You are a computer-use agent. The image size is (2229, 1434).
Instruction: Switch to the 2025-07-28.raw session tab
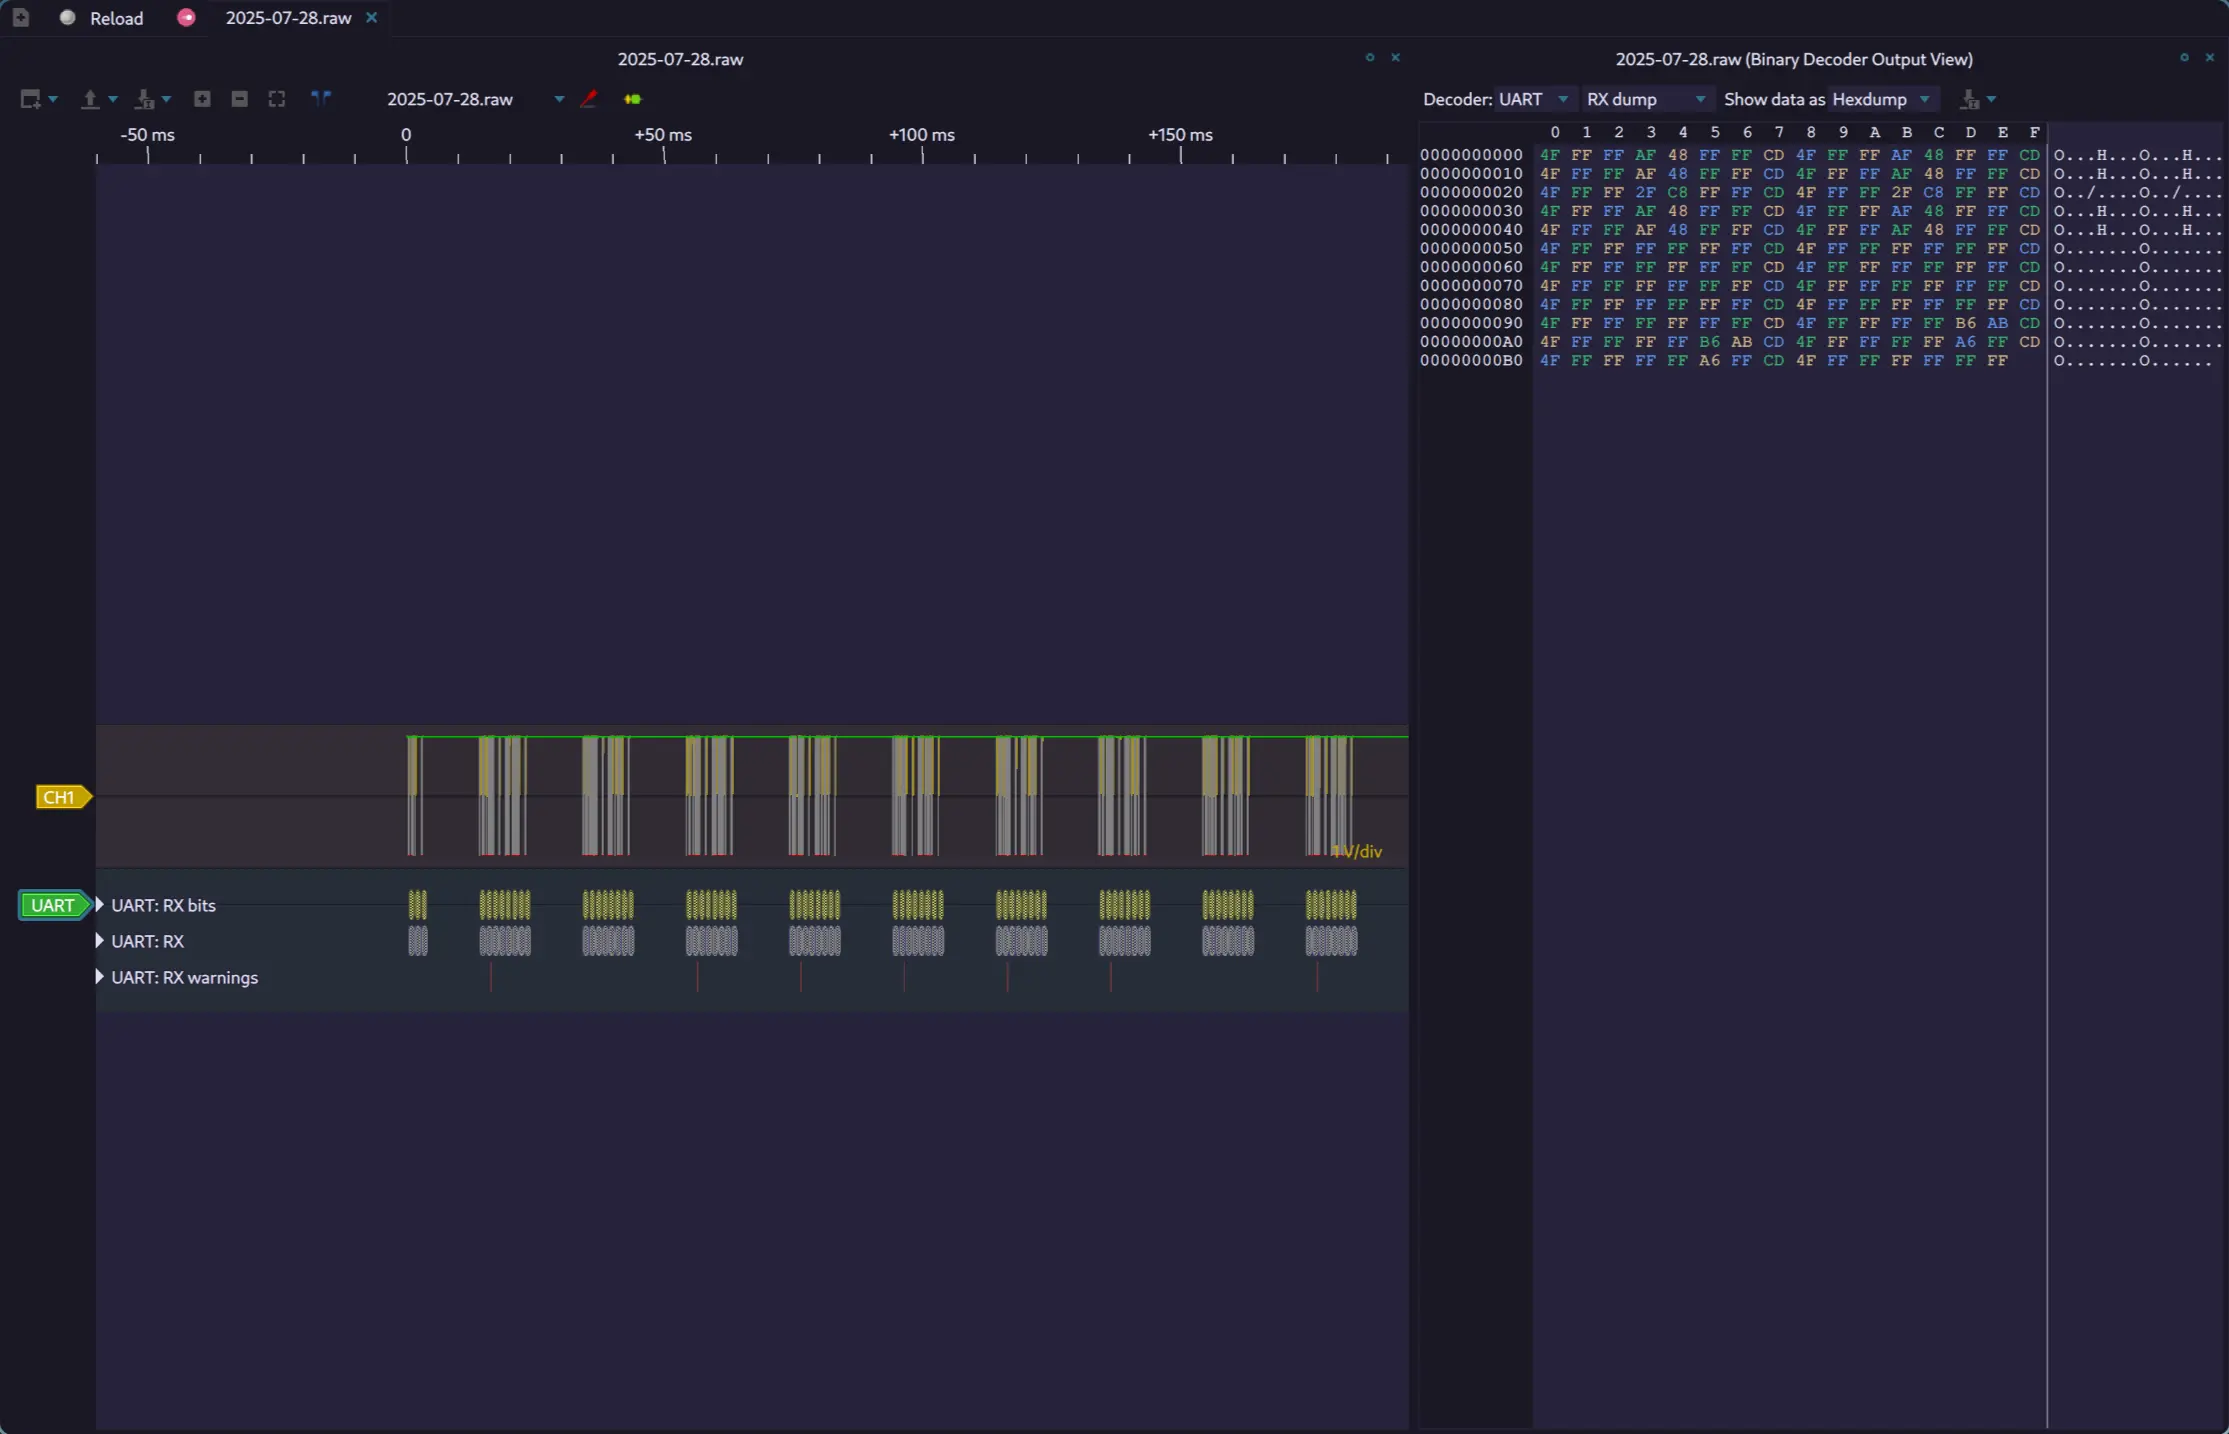tap(288, 18)
